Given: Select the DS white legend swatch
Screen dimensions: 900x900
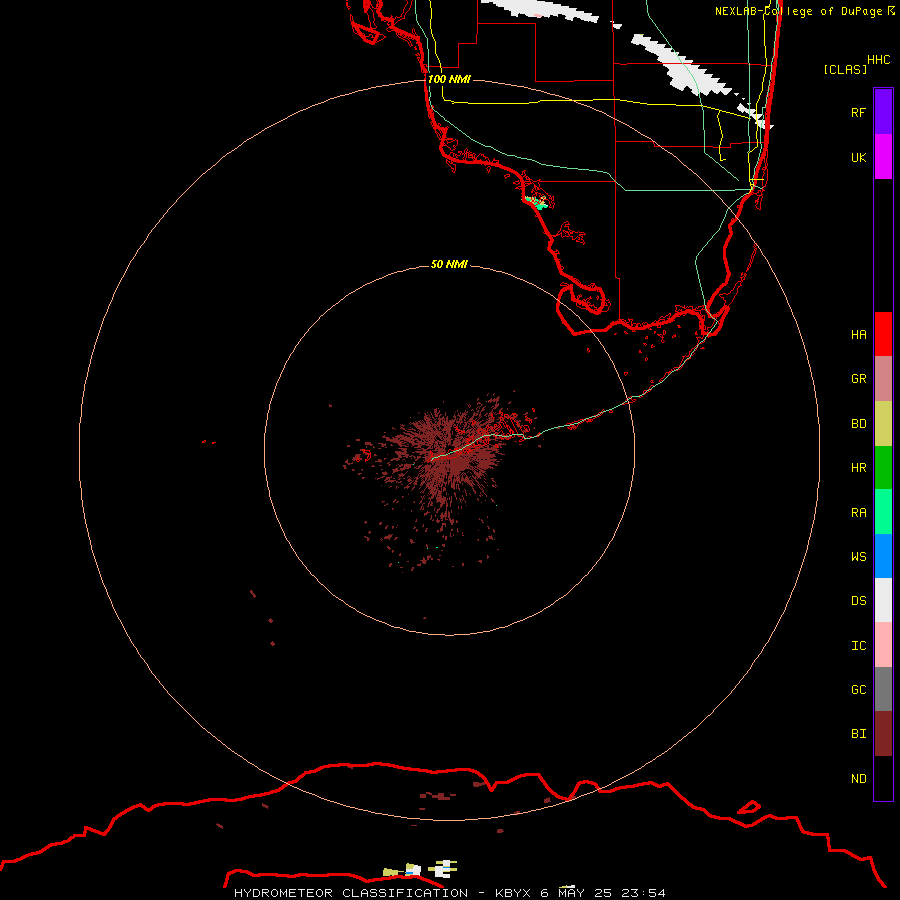Looking at the screenshot, I should 883,600.
